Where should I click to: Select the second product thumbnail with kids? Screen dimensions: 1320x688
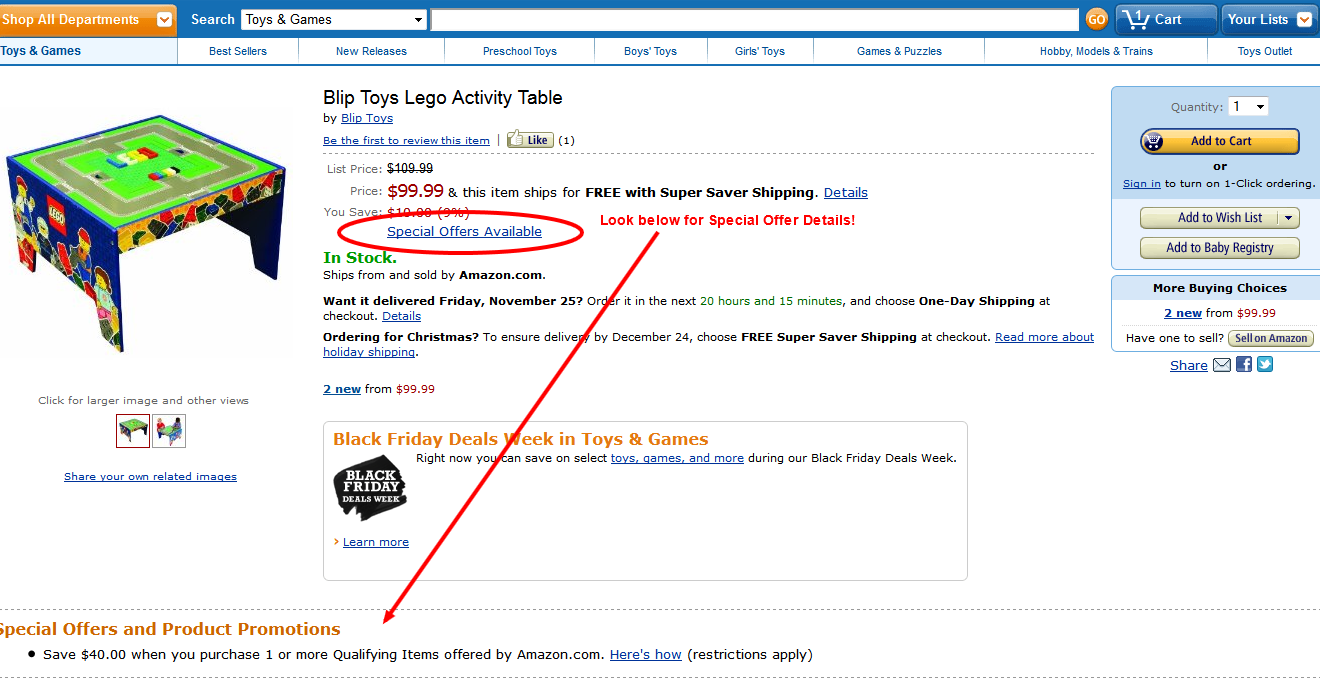[x=169, y=431]
